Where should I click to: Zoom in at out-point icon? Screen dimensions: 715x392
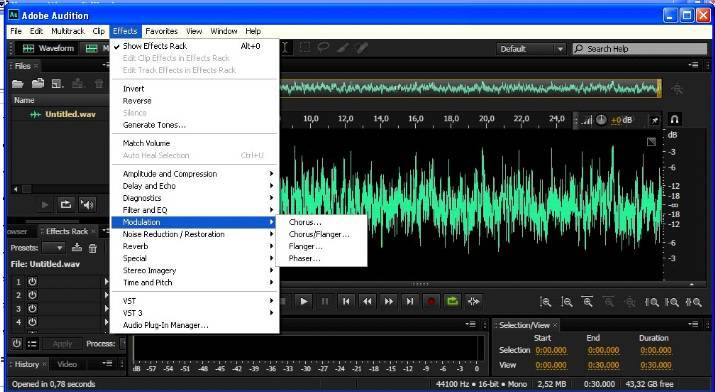tap(672, 302)
